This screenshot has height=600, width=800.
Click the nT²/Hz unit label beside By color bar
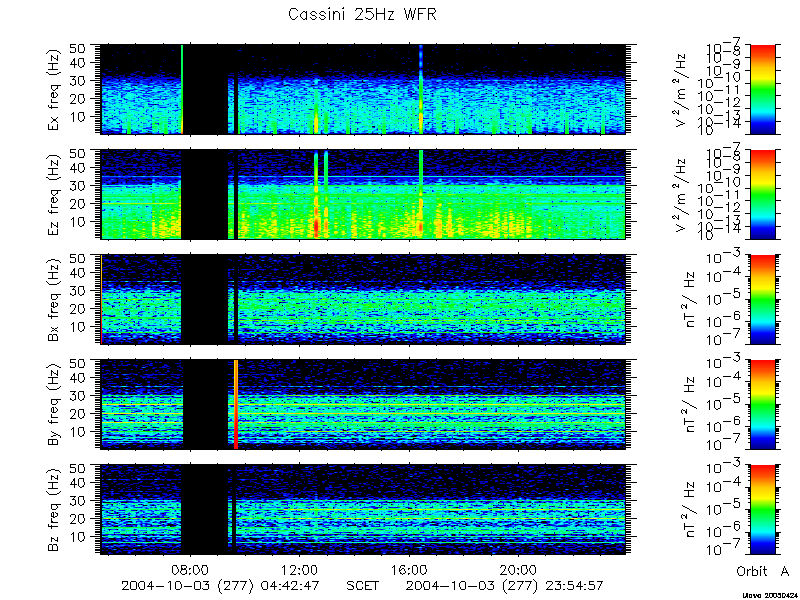pyautogui.click(x=689, y=404)
